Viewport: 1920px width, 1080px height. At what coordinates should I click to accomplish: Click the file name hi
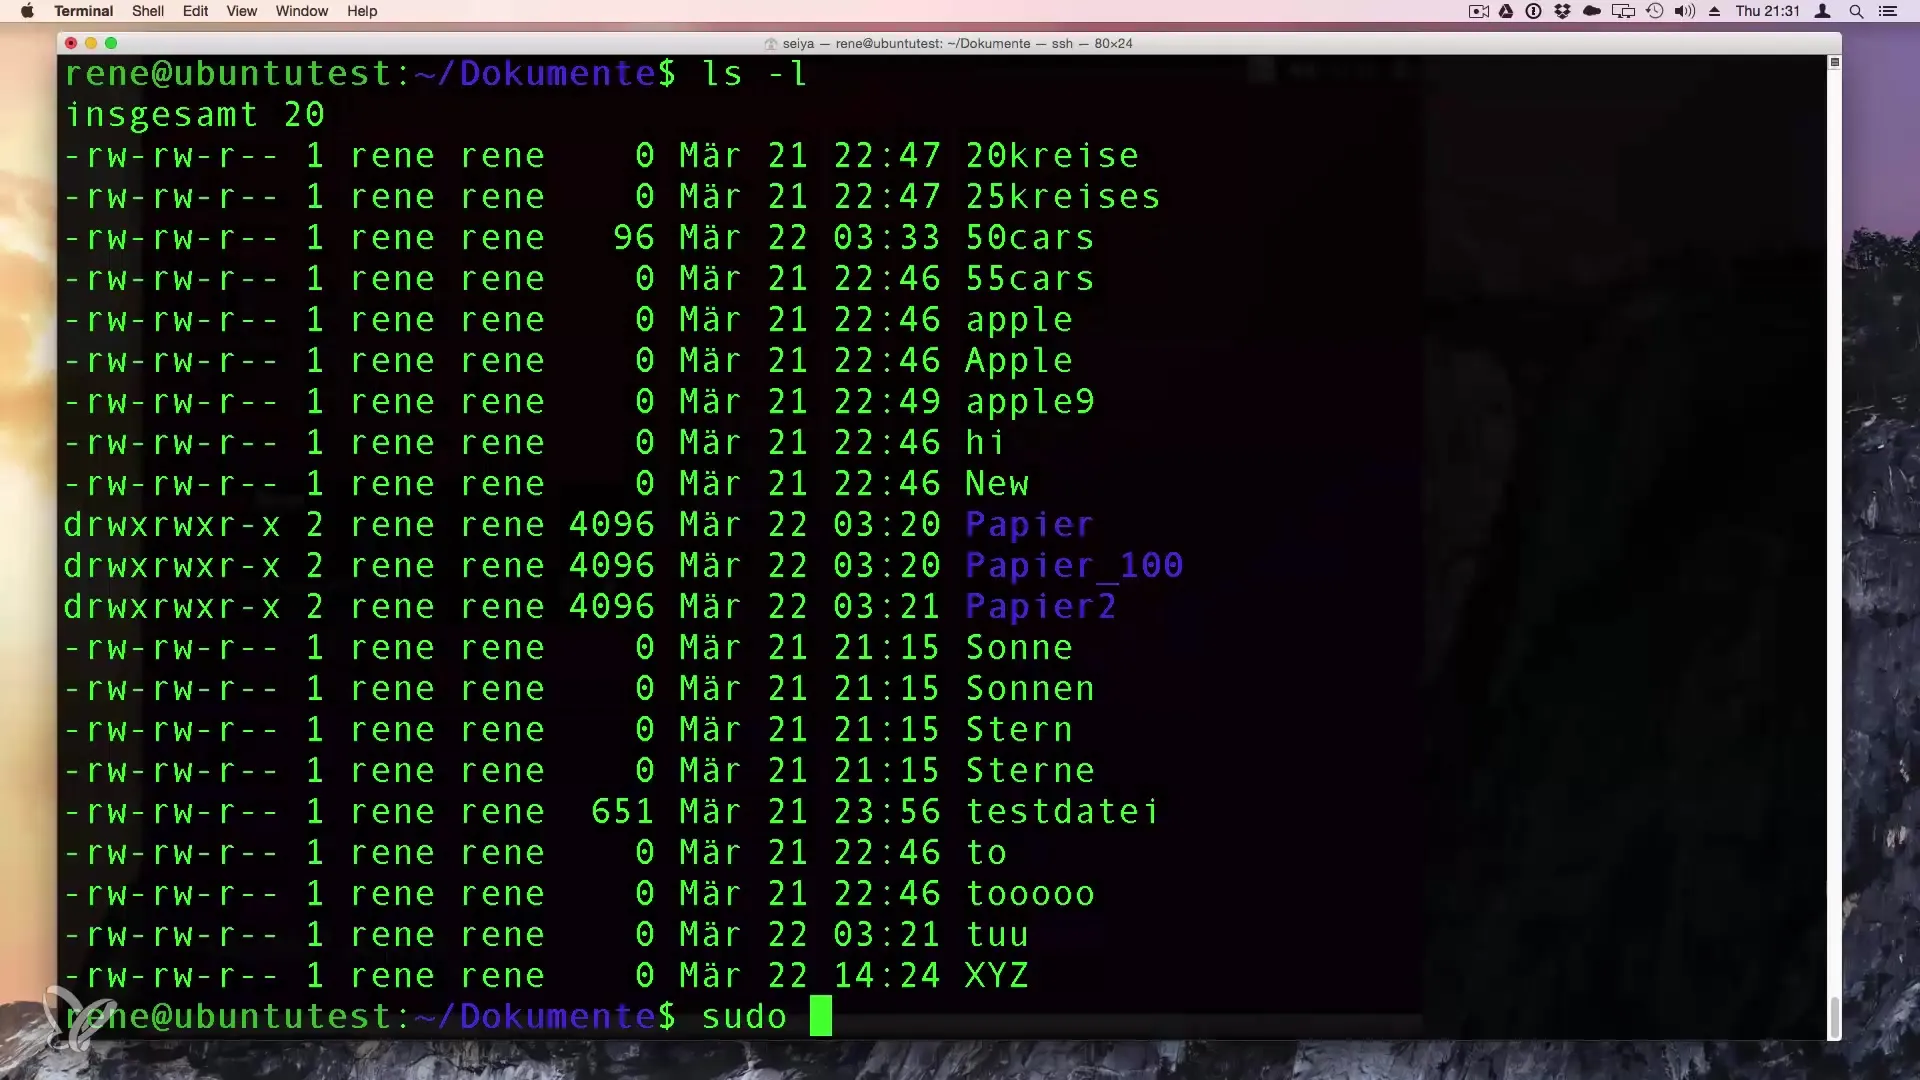[985, 443]
